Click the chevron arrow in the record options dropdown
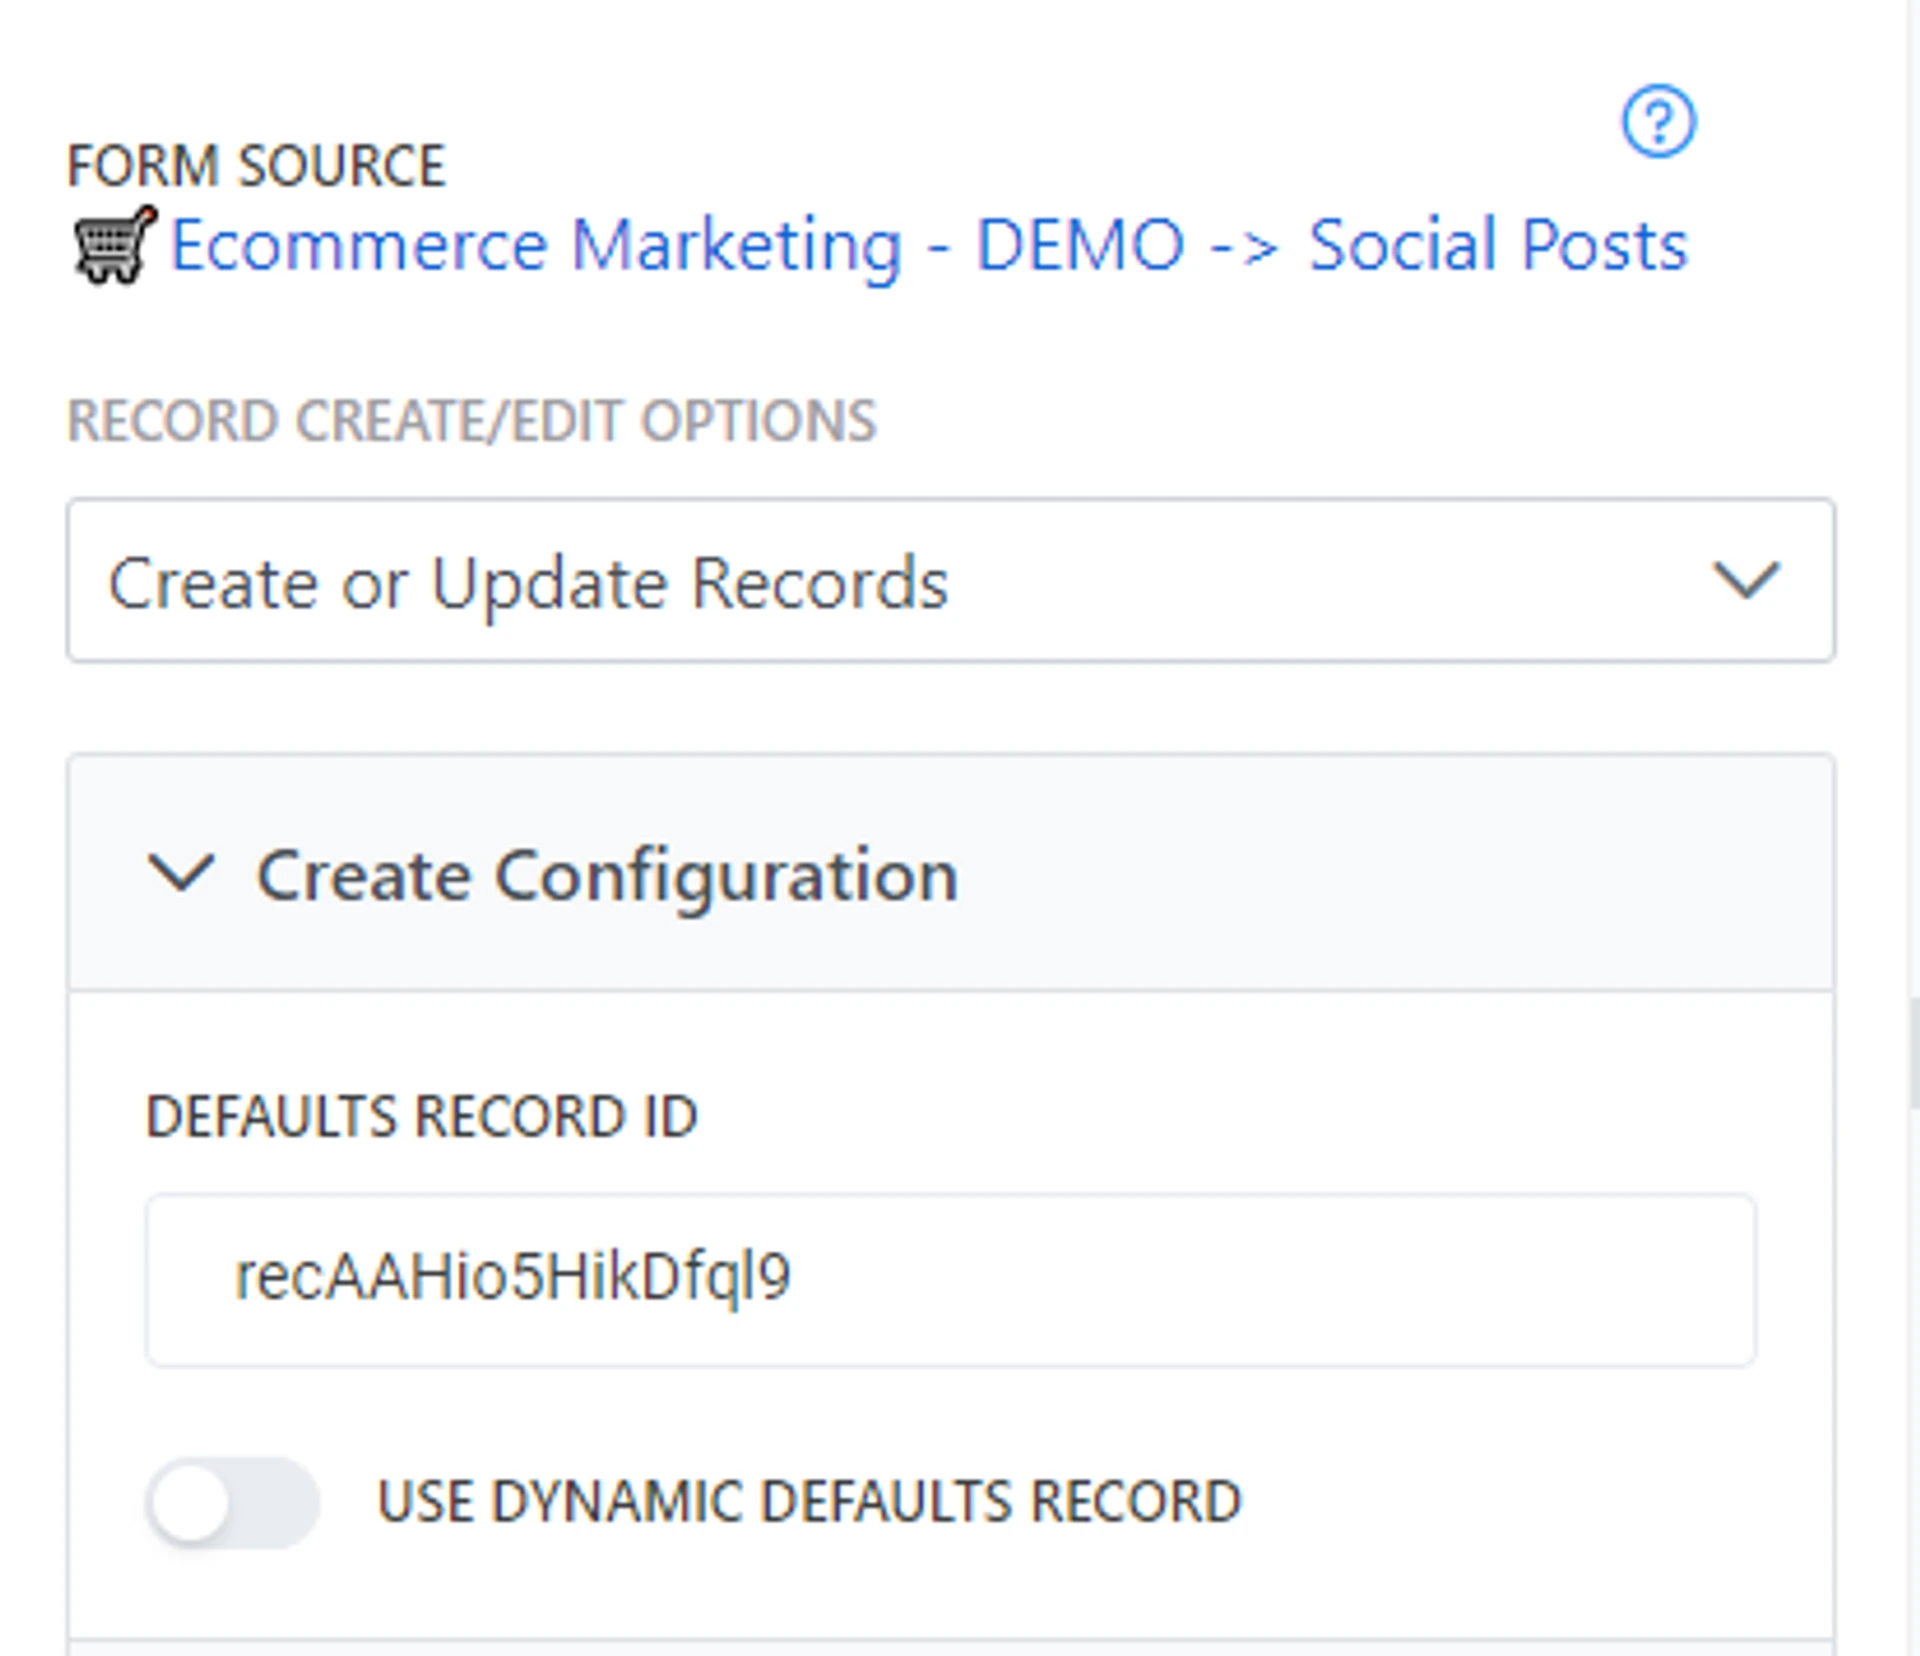The height and width of the screenshot is (1656, 1920). pos(1745,581)
